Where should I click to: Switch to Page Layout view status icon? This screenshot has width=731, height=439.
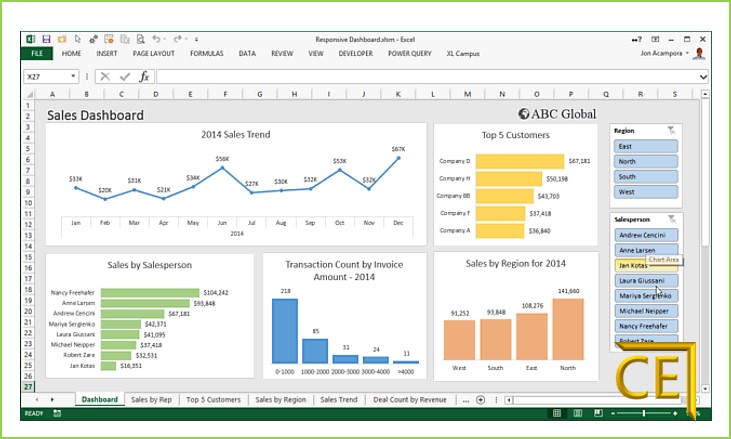[578, 413]
